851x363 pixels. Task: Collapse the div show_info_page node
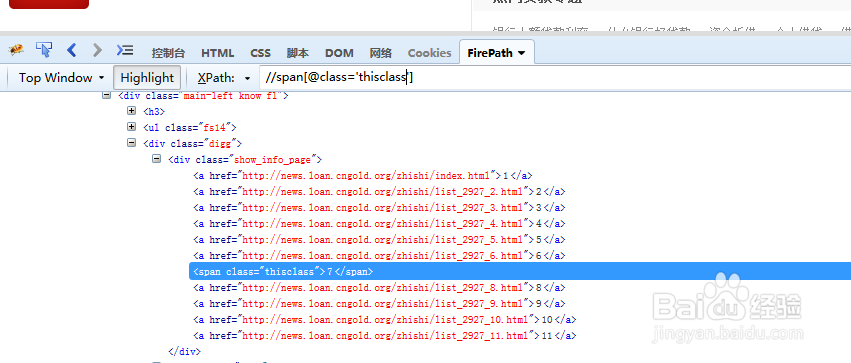[x=157, y=159]
